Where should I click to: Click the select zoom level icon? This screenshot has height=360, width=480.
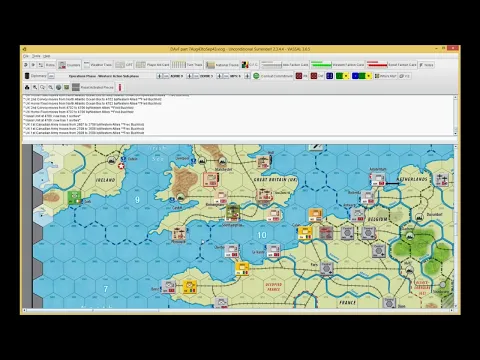point(43,87)
